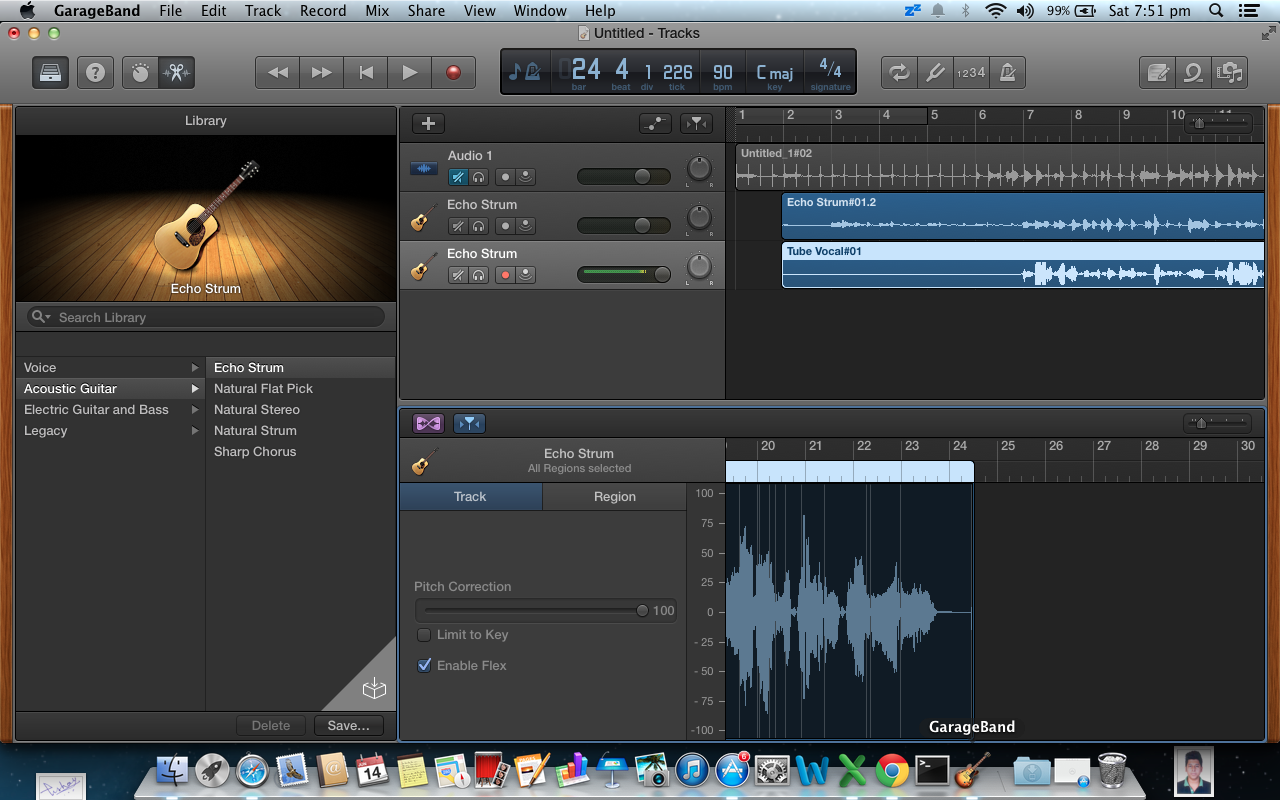This screenshot has height=800, width=1280.
Task: Select the Sharp Chorus patch
Action: coord(300,452)
